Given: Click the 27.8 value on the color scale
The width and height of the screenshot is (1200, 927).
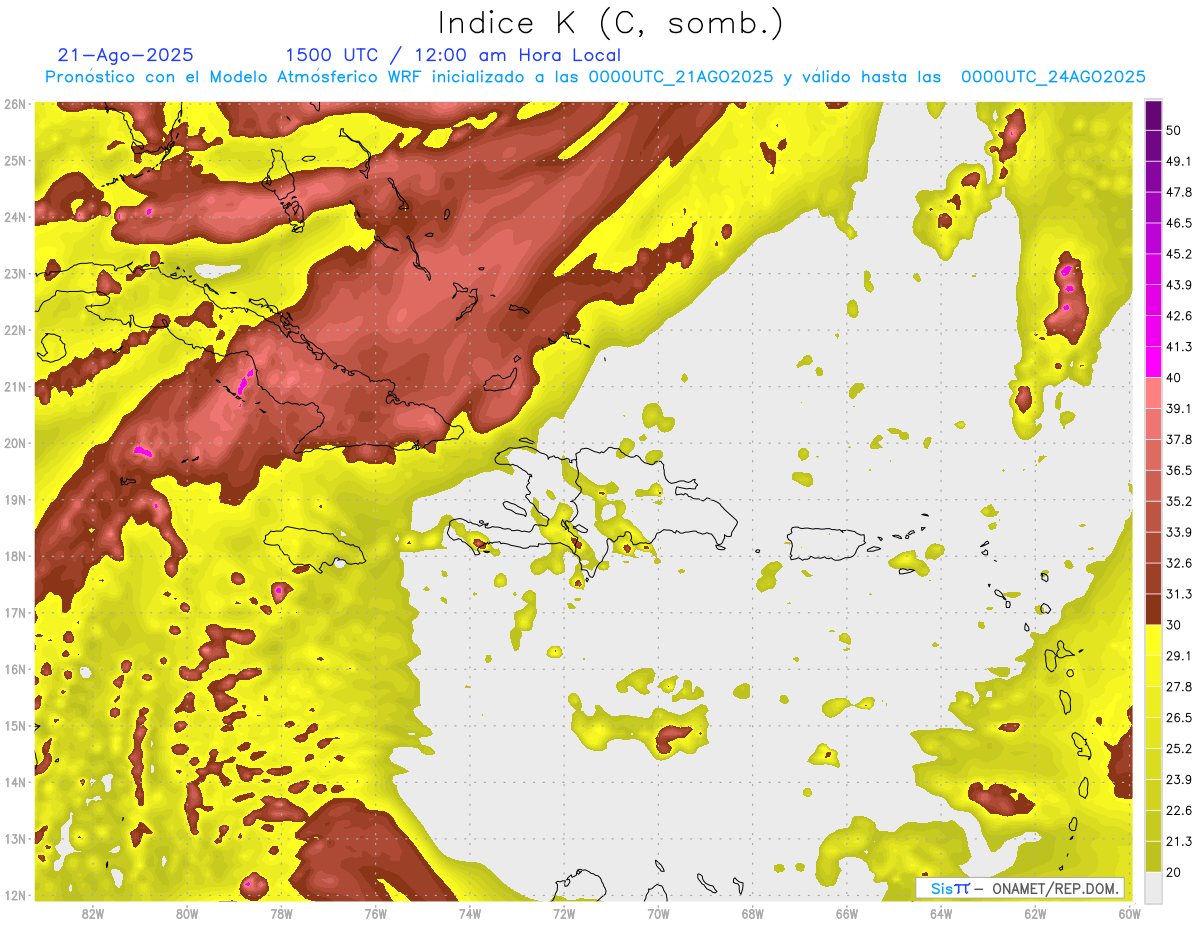Looking at the screenshot, I should tap(1178, 686).
